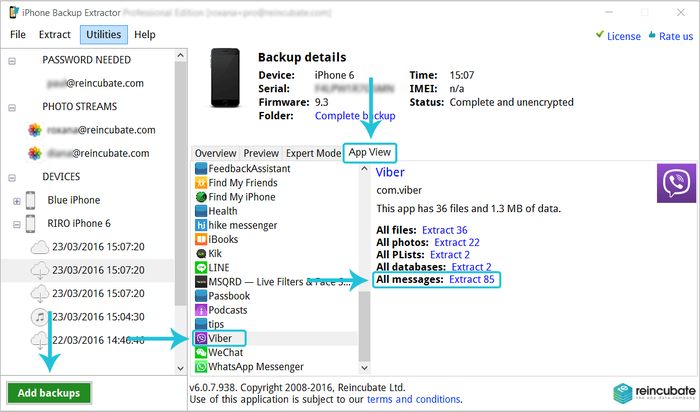700x412 pixels.
Task: Click the Viber icon in app list
Action: point(201,338)
